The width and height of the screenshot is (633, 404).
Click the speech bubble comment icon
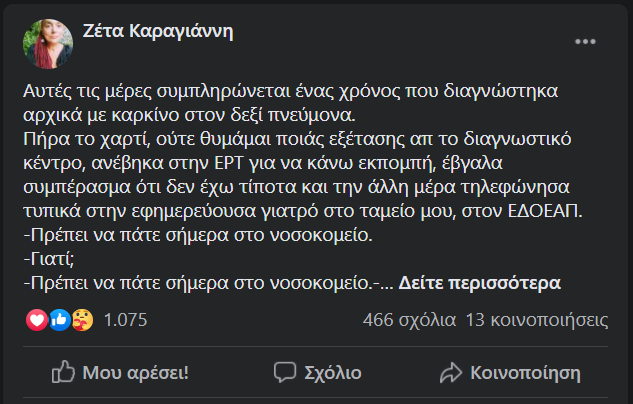(x=285, y=372)
